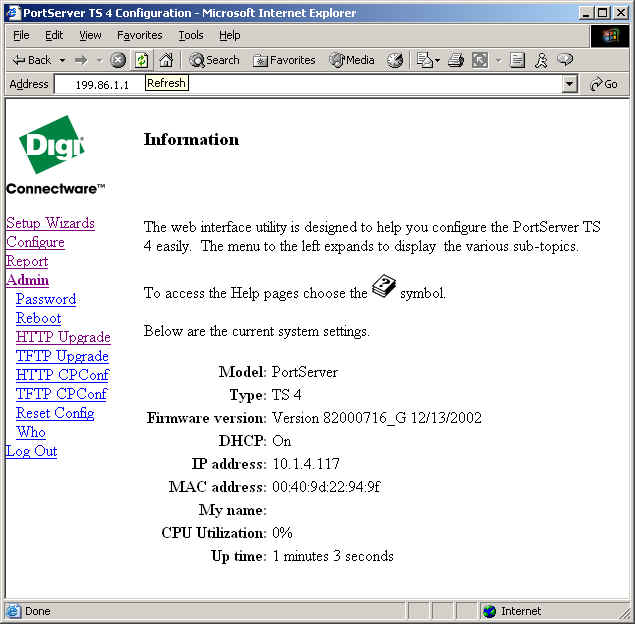
Task: Open the Address bar dropdown arrow
Action: click(570, 84)
